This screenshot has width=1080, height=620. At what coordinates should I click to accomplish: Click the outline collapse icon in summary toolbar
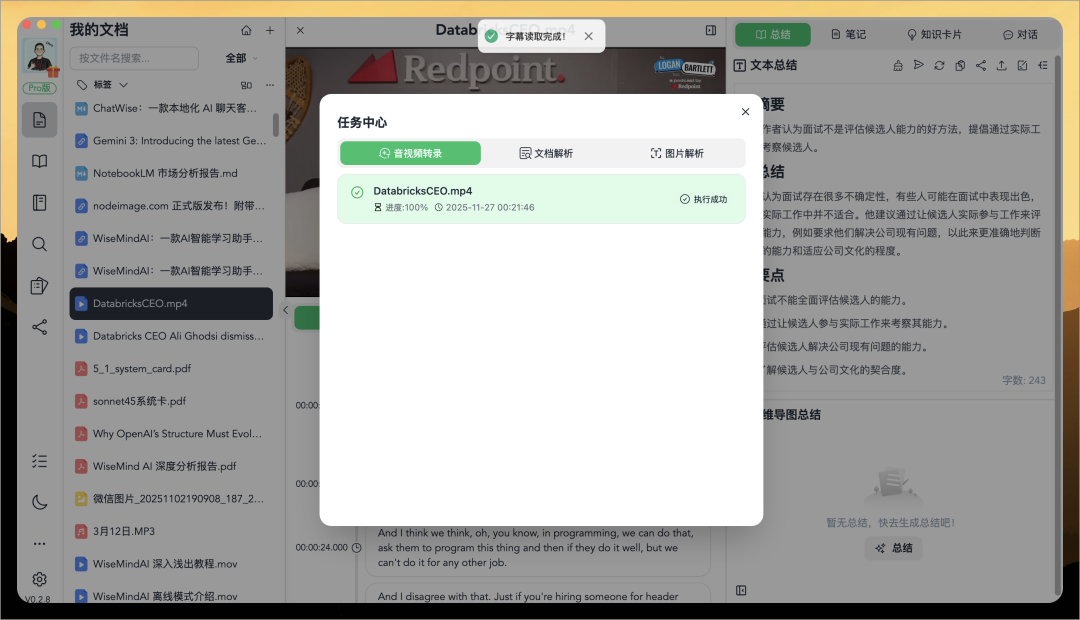coord(1043,65)
